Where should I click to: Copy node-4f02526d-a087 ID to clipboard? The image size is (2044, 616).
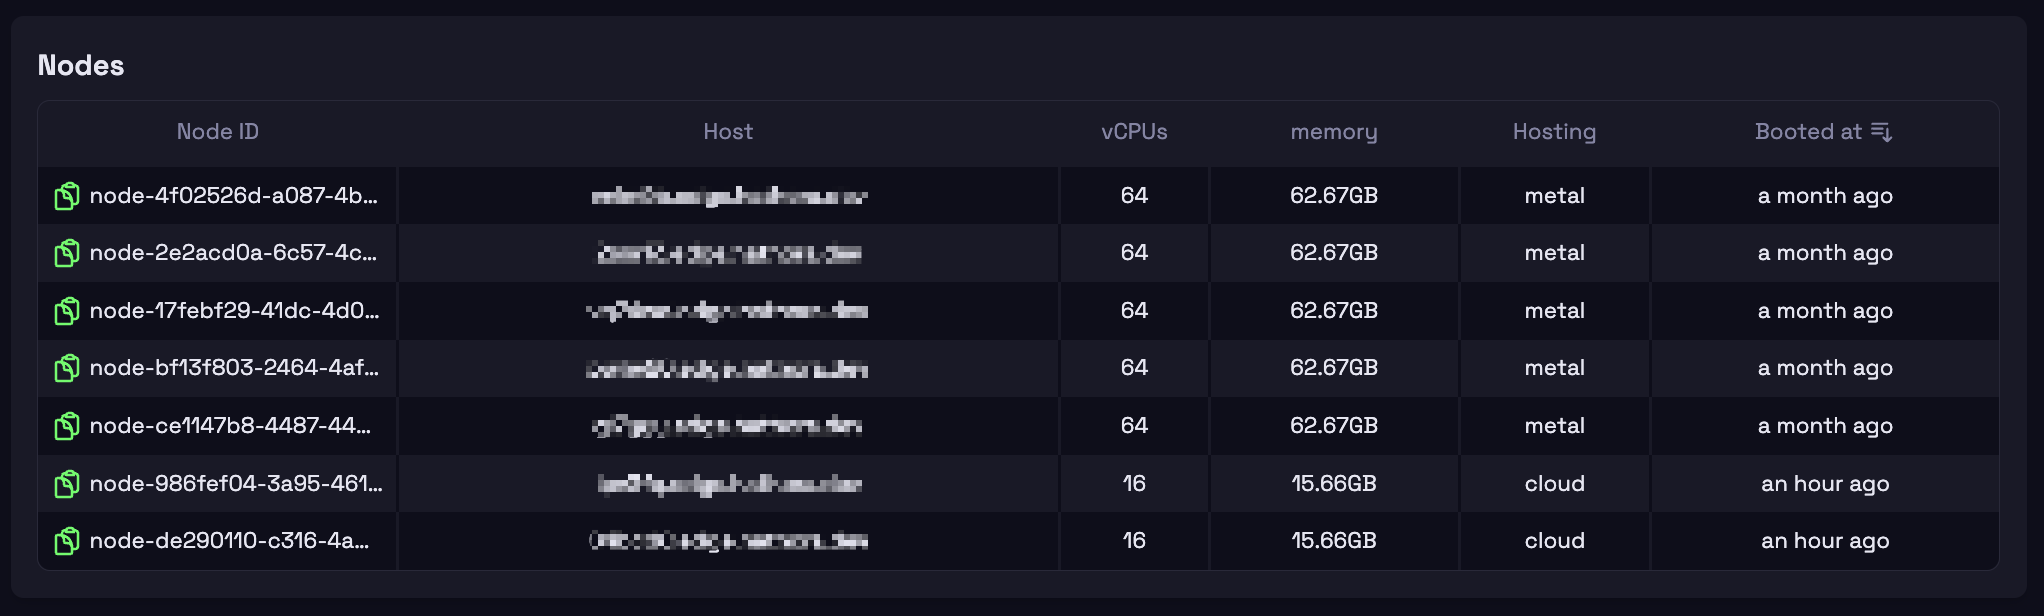pos(67,196)
